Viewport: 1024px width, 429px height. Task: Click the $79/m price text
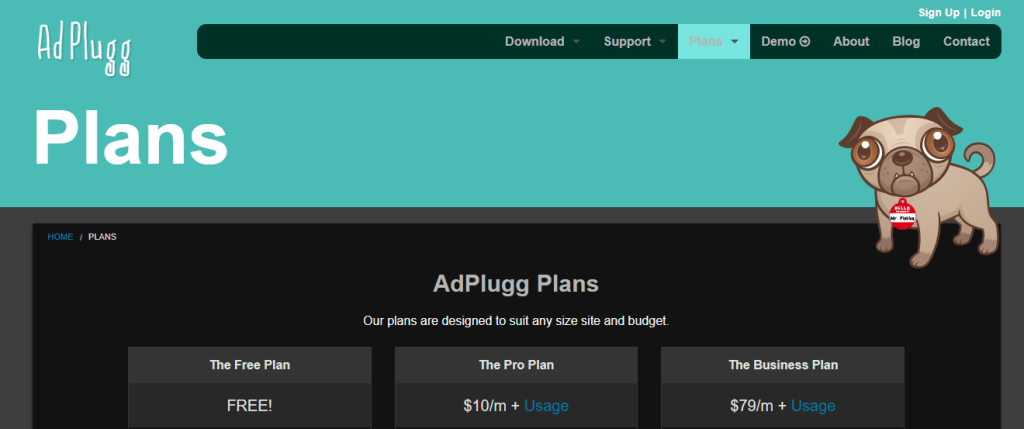(x=752, y=405)
